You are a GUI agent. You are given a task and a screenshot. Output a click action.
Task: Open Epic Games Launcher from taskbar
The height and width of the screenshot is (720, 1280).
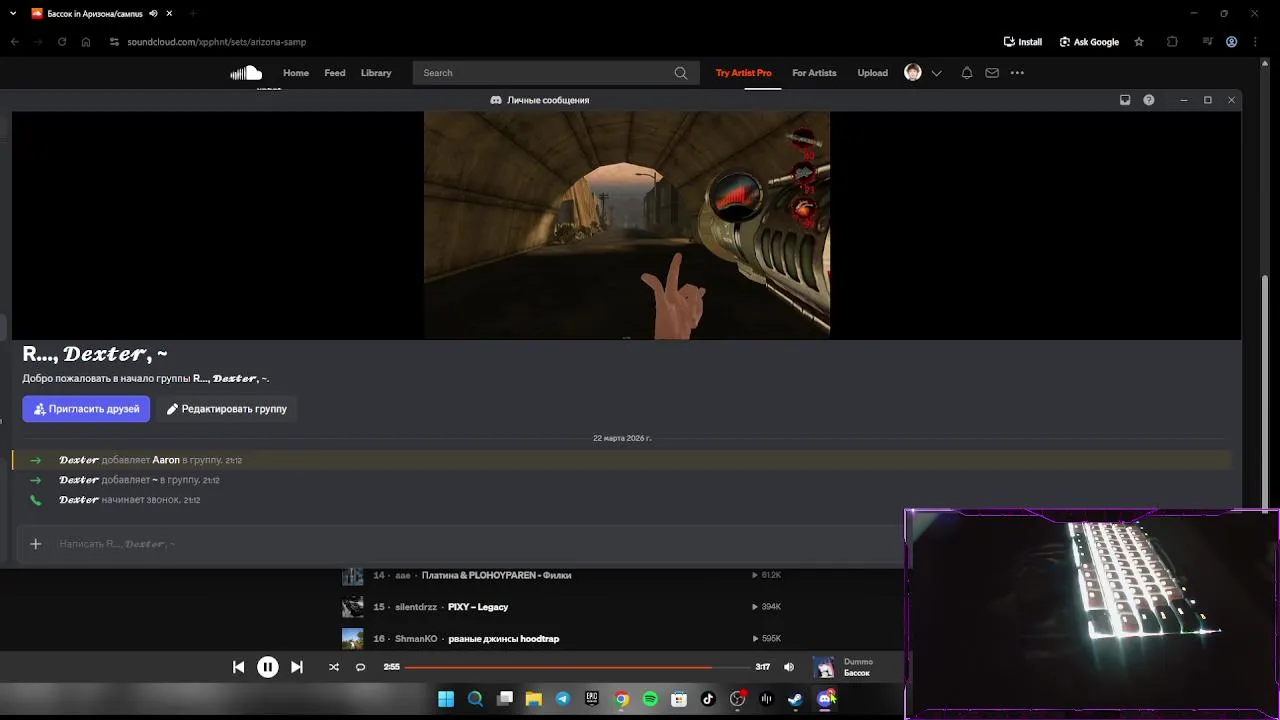coord(592,699)
